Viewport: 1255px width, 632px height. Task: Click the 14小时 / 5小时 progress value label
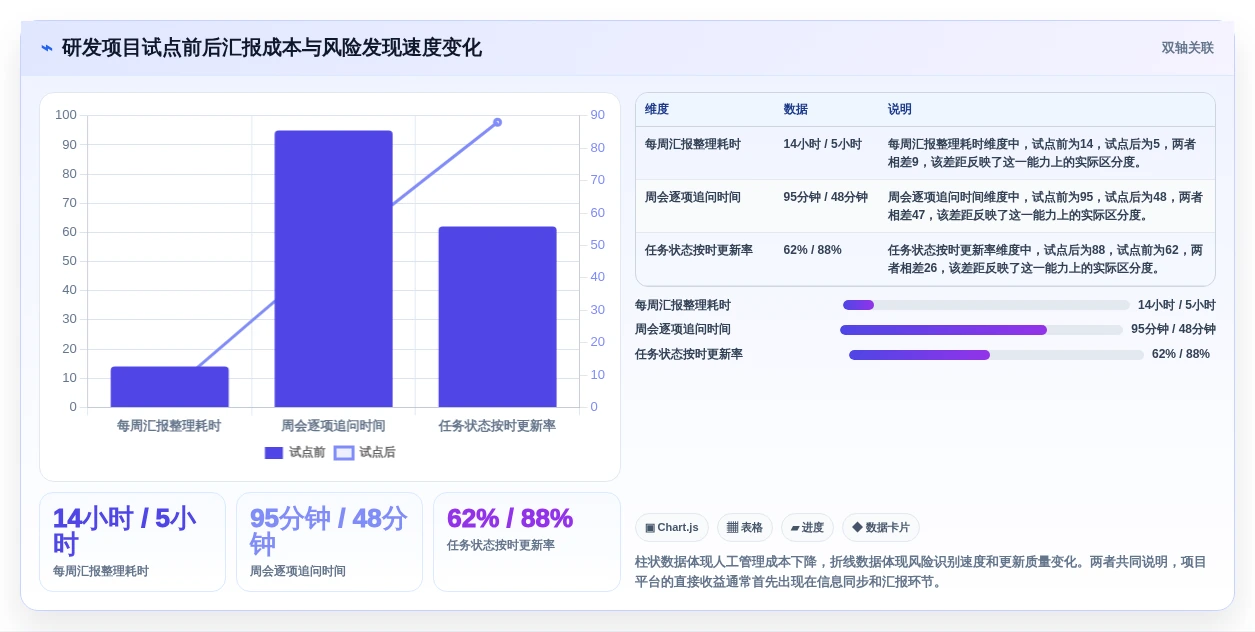1177,305
